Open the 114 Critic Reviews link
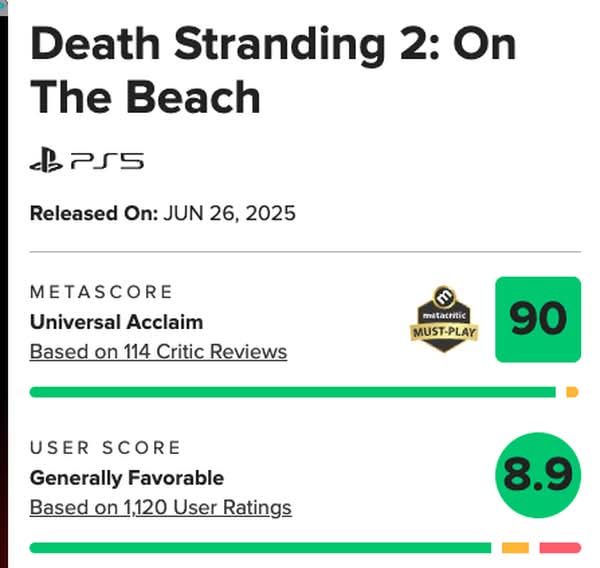Viewport: 600px width, 568px height. click(158, 351)
